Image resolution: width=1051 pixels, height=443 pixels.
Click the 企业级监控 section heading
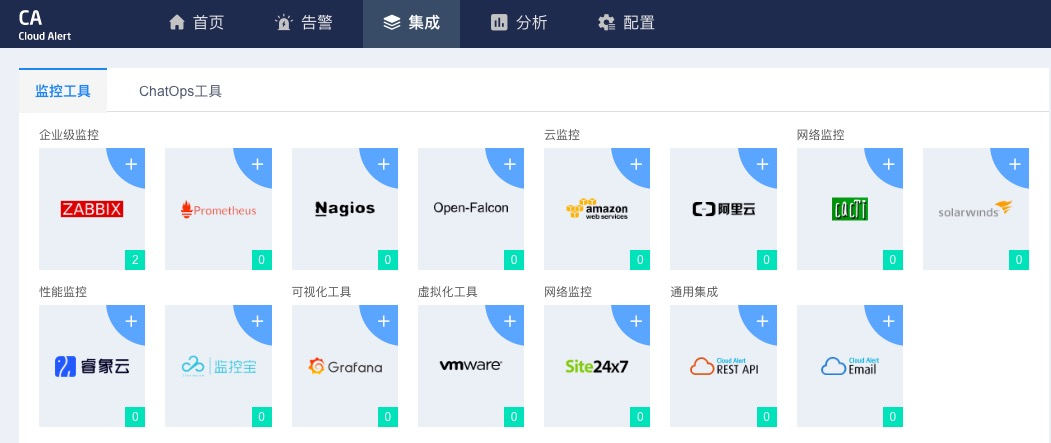[x=69, y=135]
